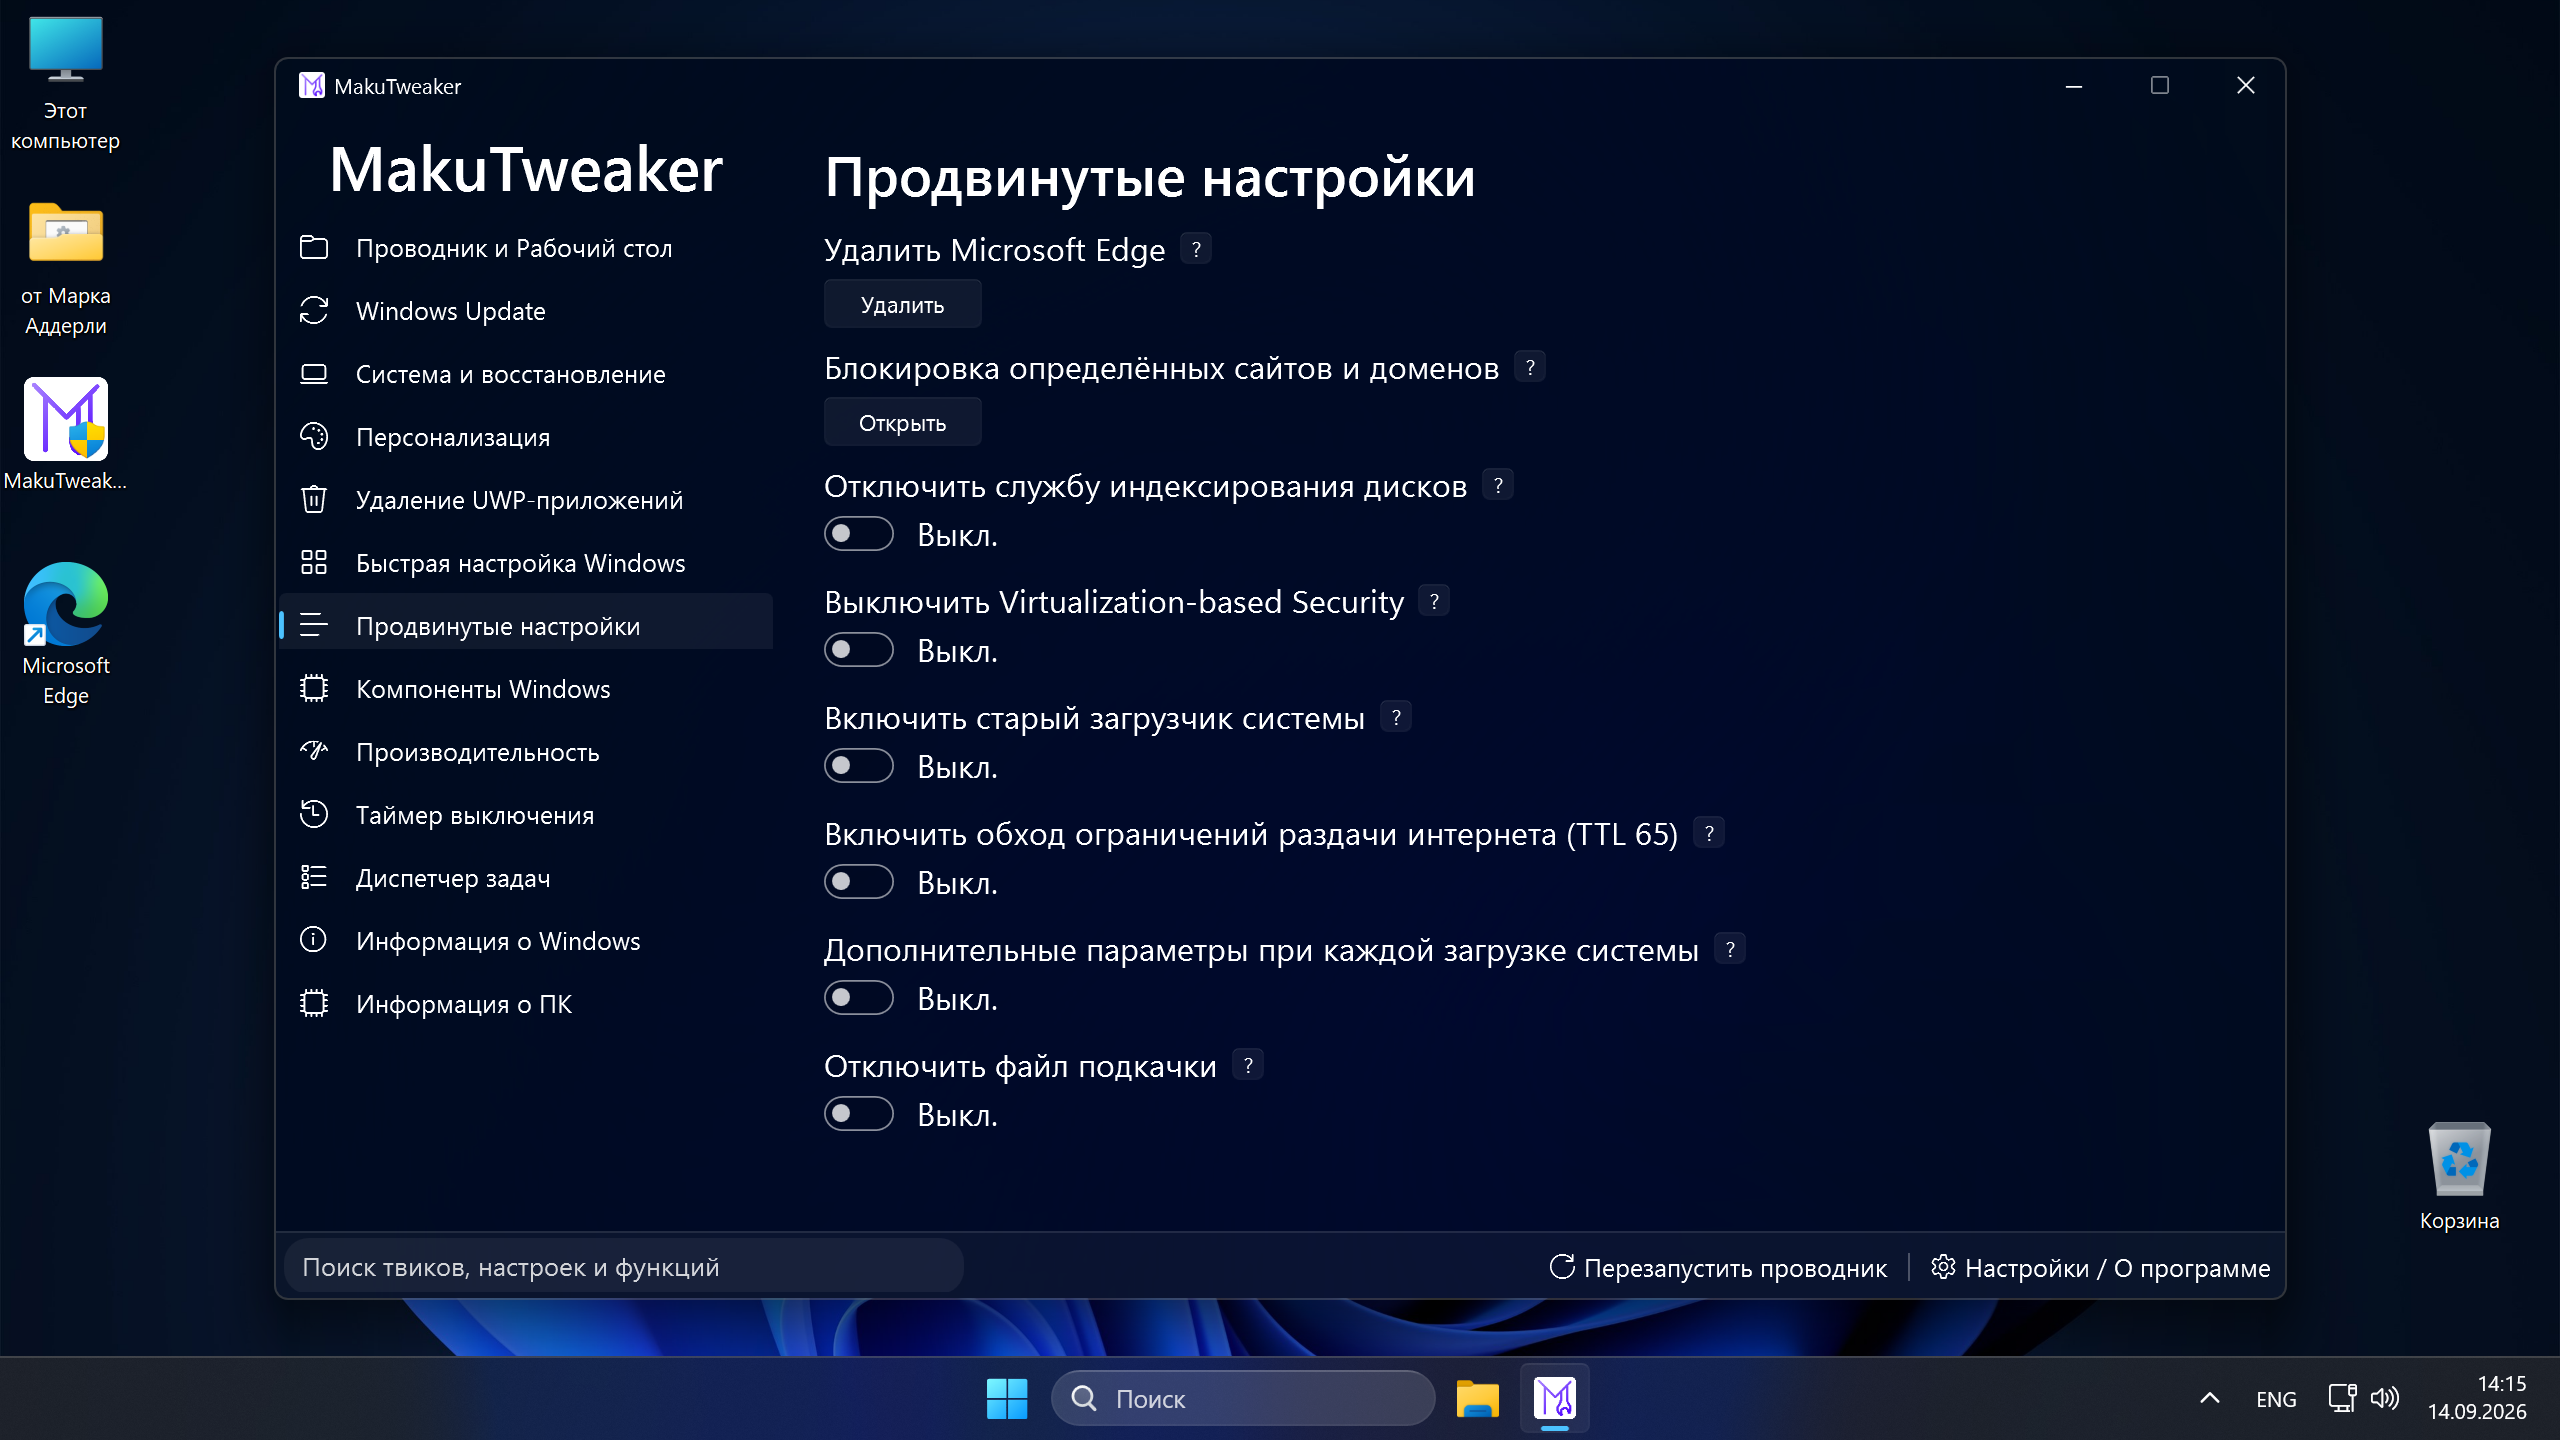
Task: Select the Персонализация menu item
Action: point(526,437)
